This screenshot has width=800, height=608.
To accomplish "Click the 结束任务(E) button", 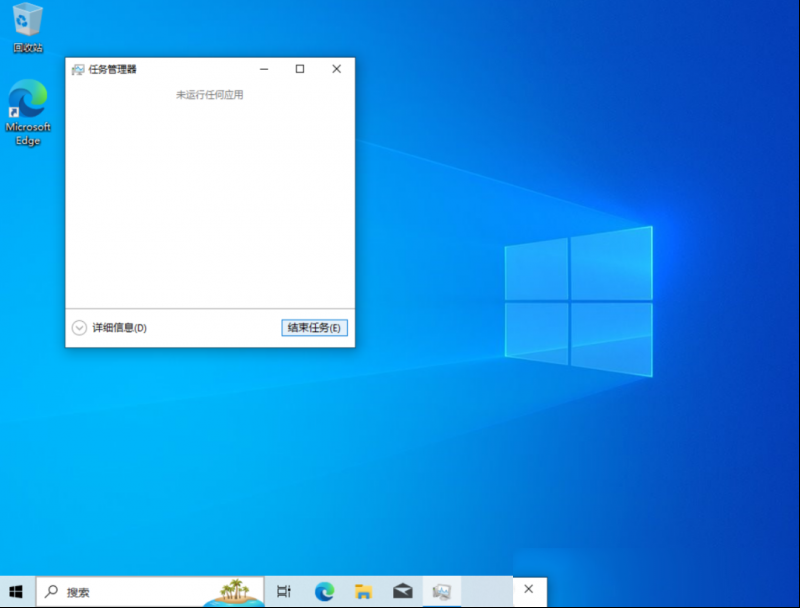I will [x=314, y=327].
